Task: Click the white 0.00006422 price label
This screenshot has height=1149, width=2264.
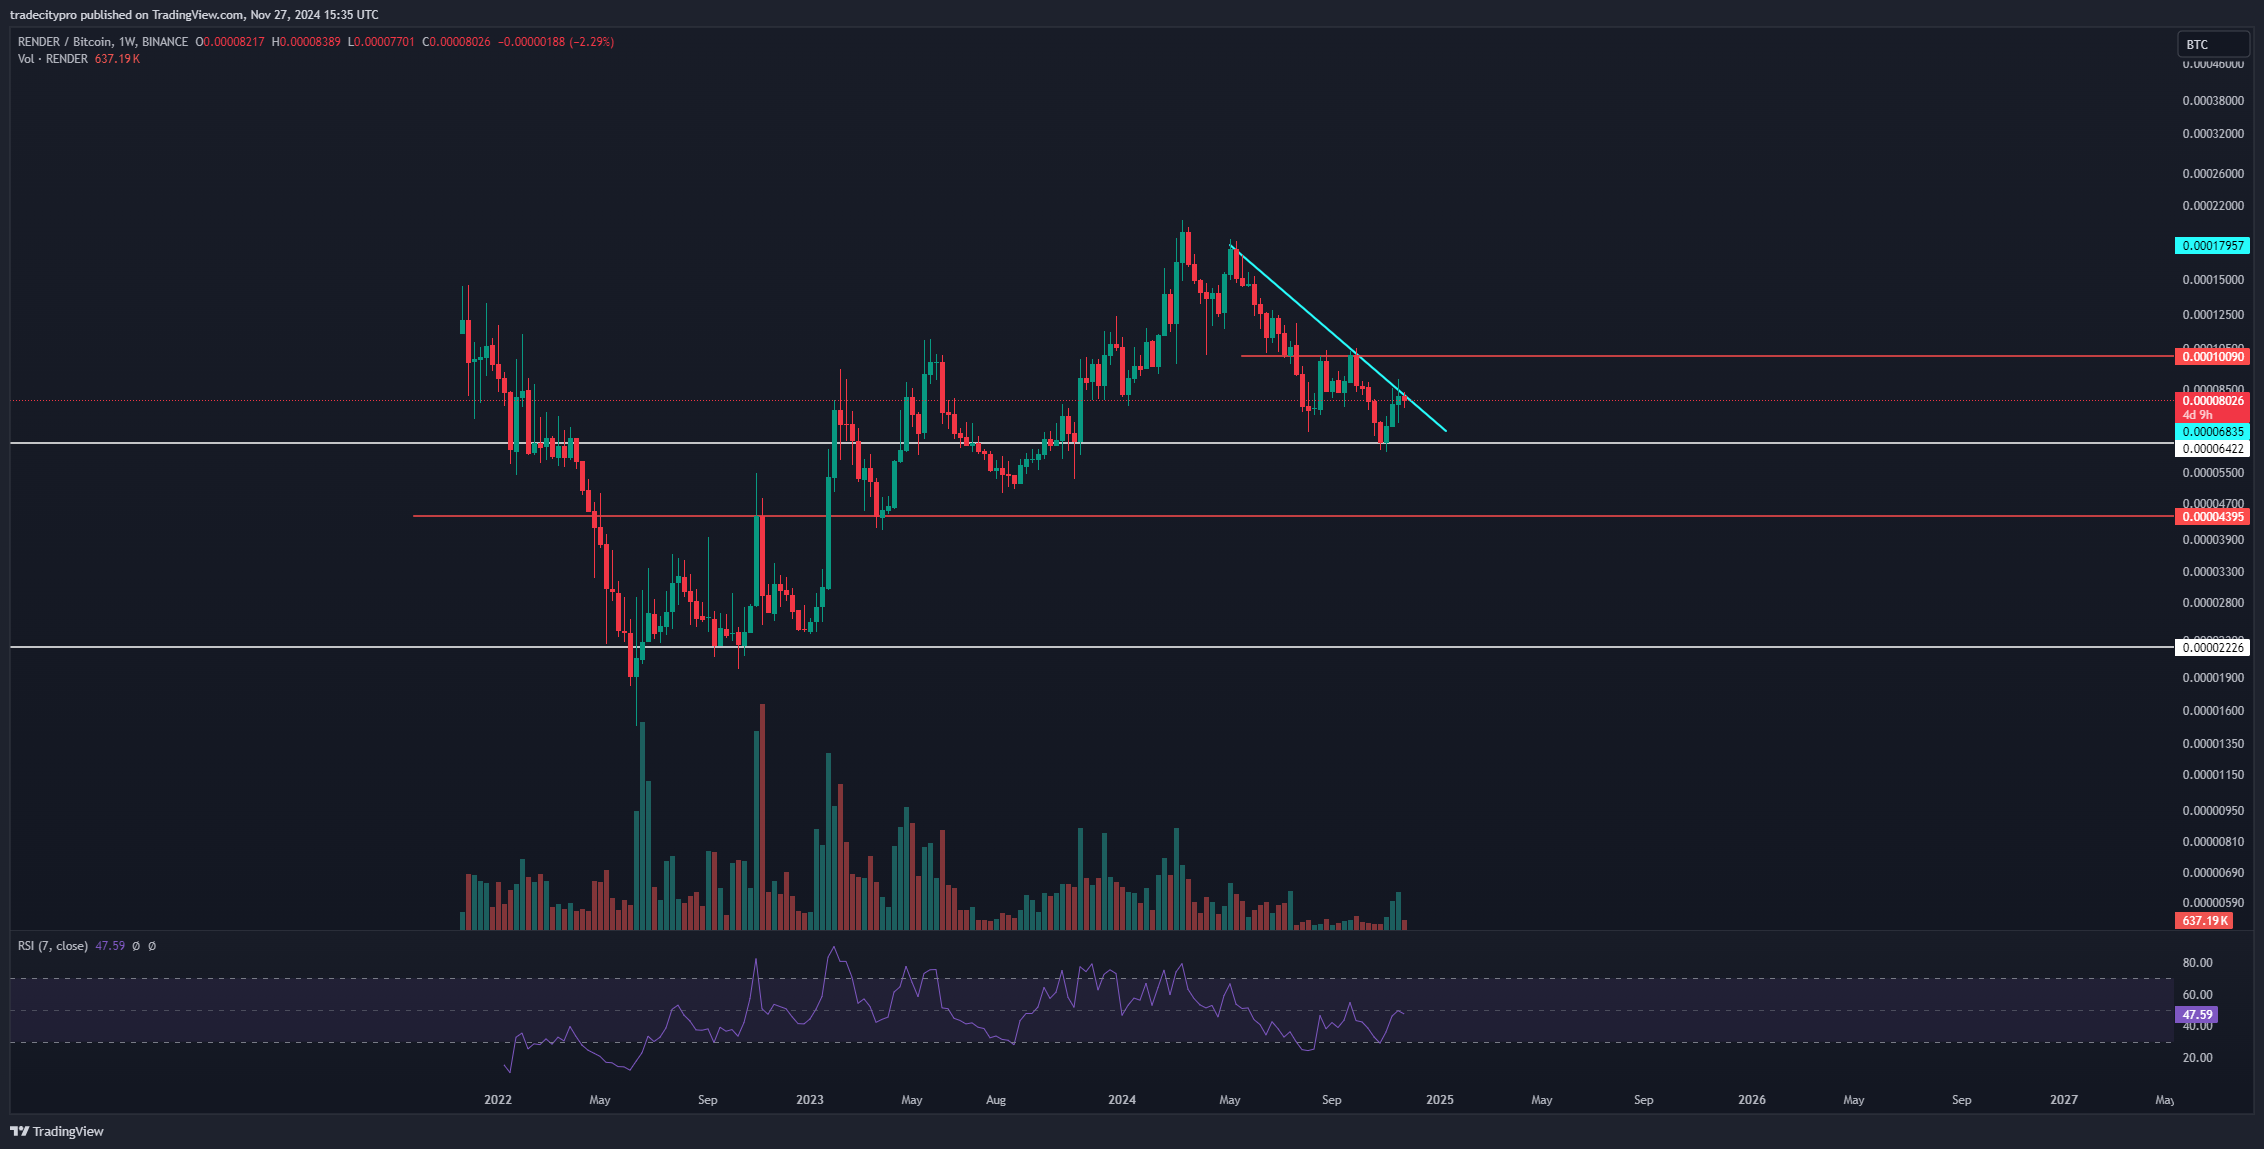Action: (x=2212, y=449)
